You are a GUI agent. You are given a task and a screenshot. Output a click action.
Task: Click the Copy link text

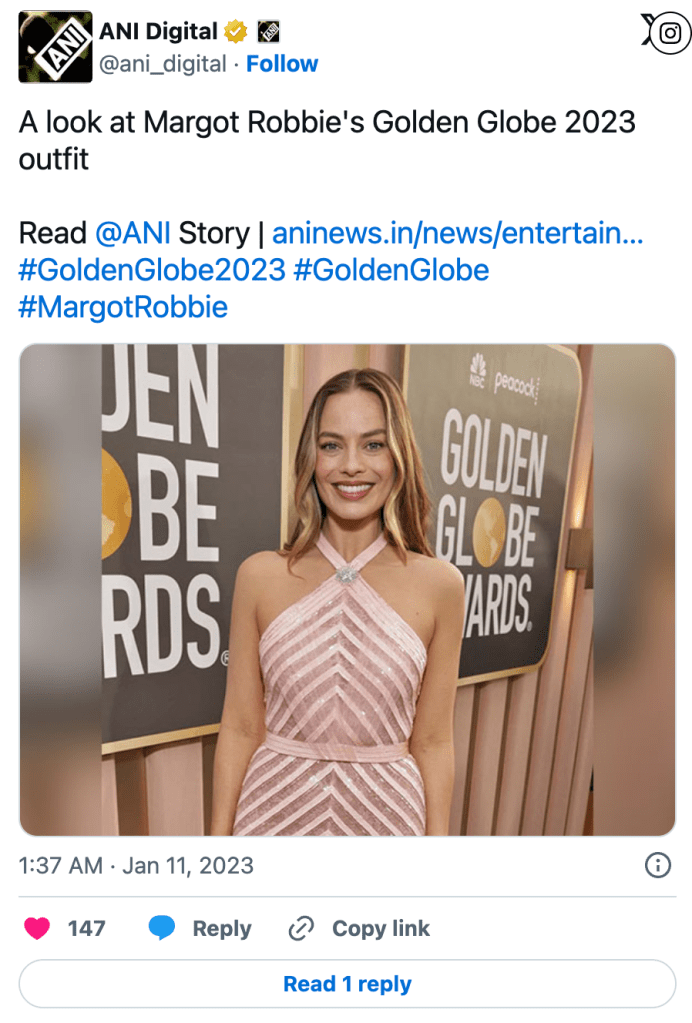point(381,928)
